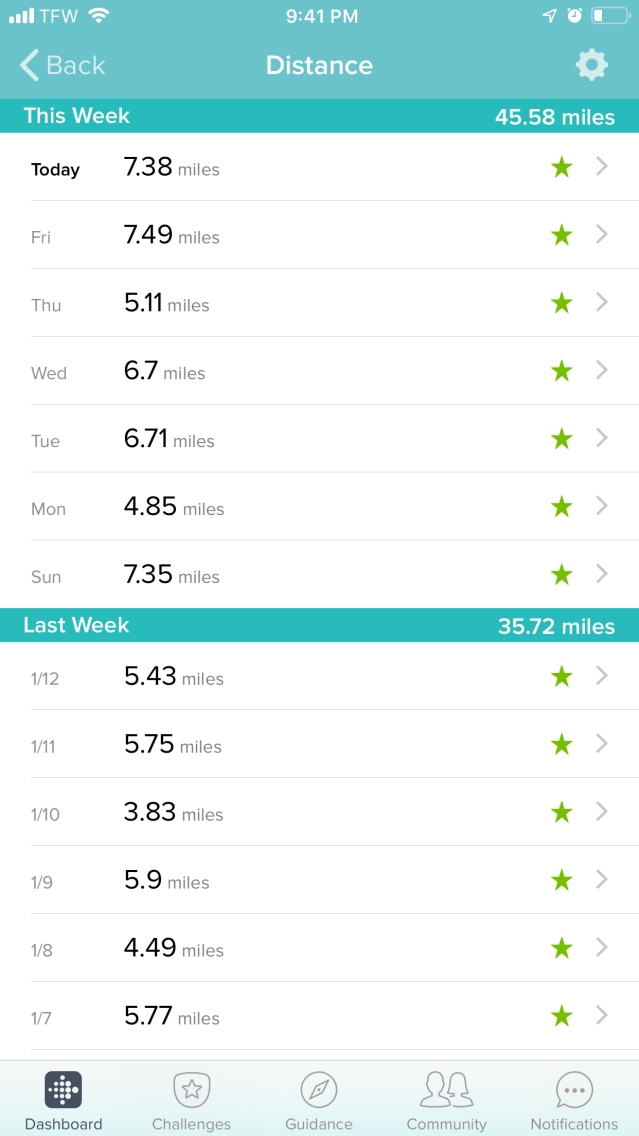The image size is (639, 1136).
Task: Tap the green star for Today
Action: tap(562, 168)
